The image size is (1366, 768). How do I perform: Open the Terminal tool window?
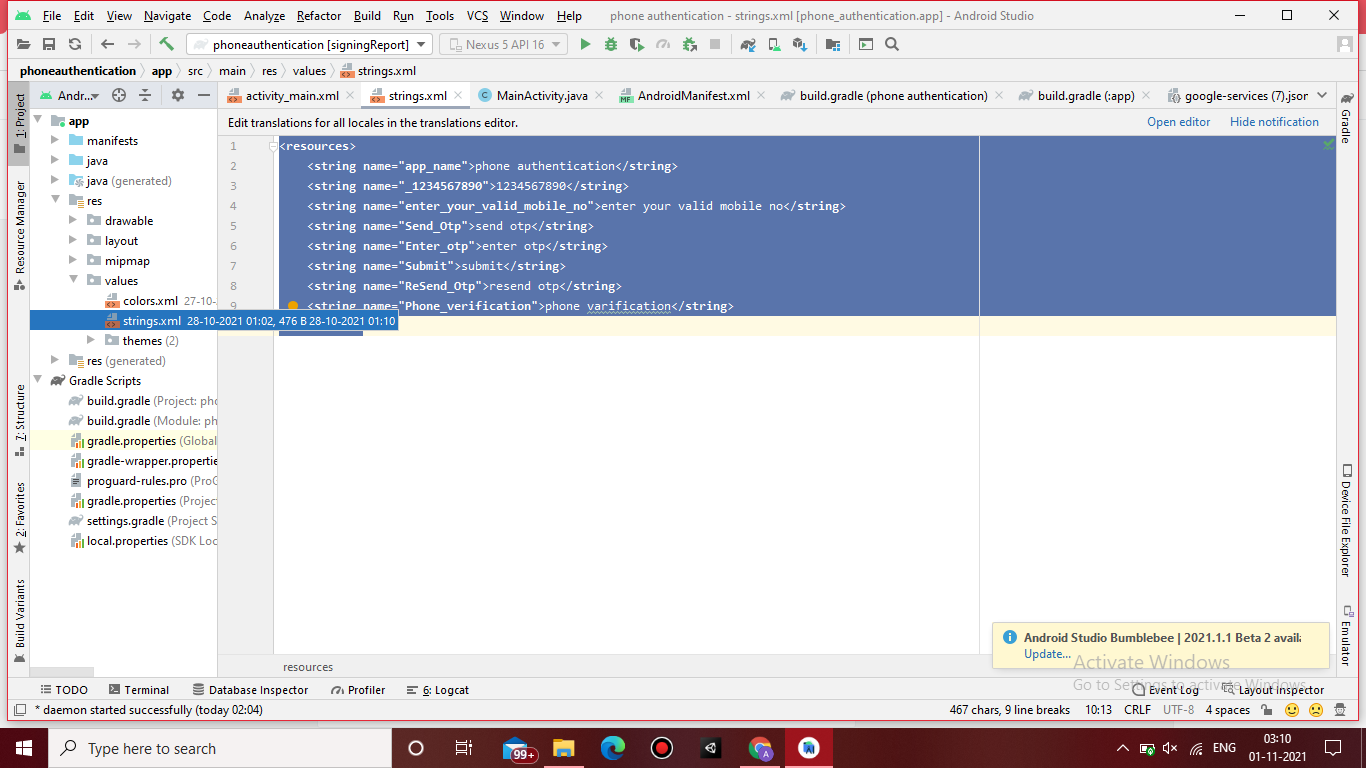pyautogui.click(x=138, y=690)
